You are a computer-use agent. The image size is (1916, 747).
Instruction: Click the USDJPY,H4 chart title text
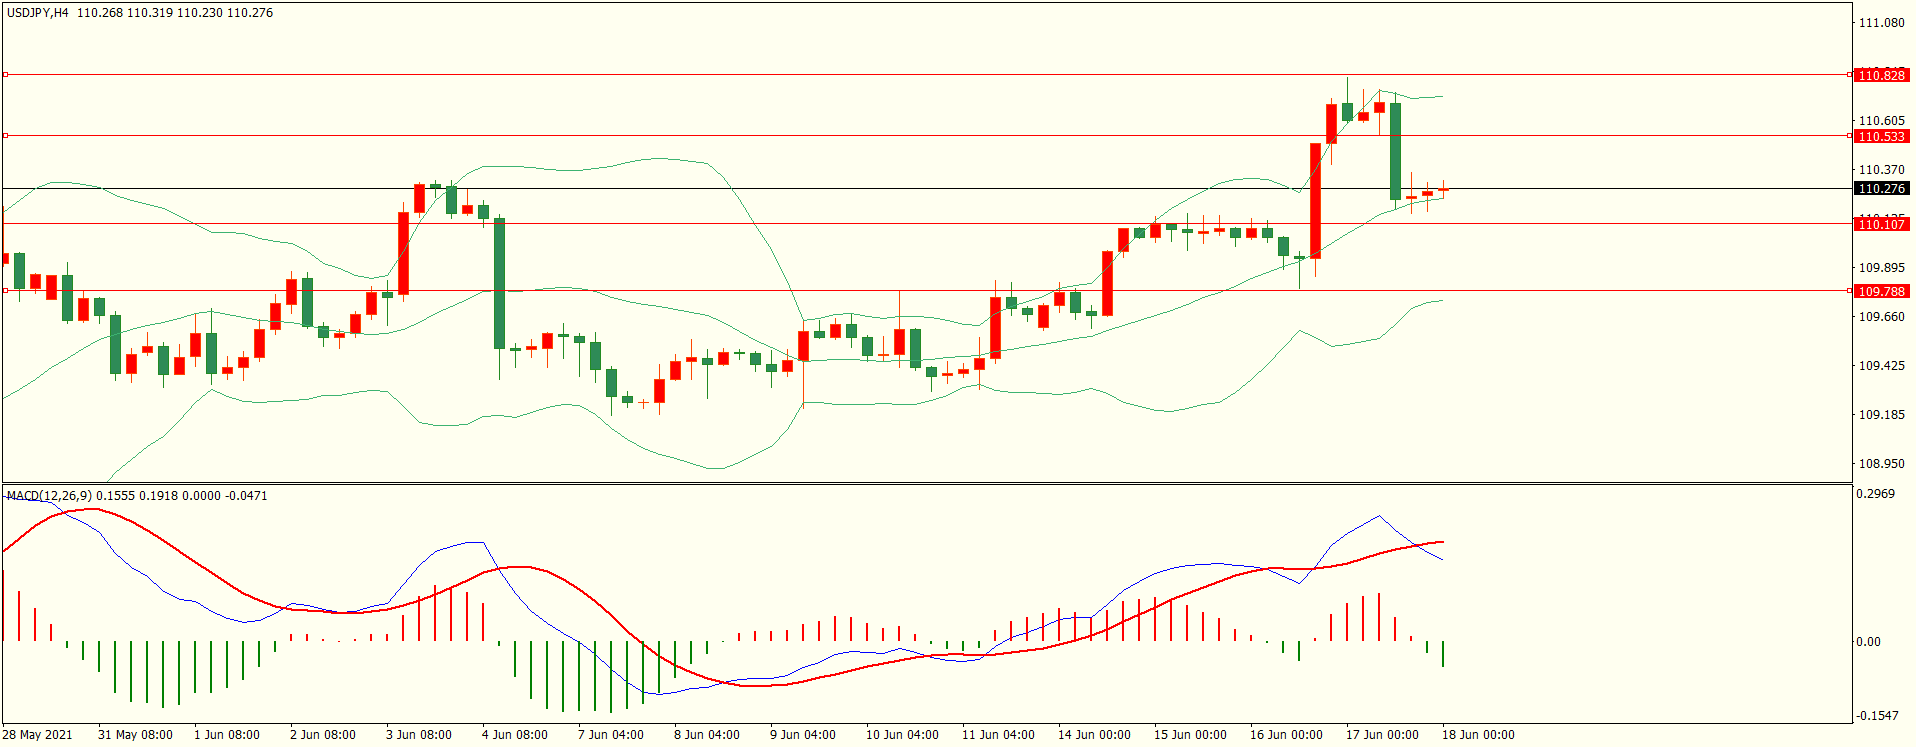pos(38,13)
